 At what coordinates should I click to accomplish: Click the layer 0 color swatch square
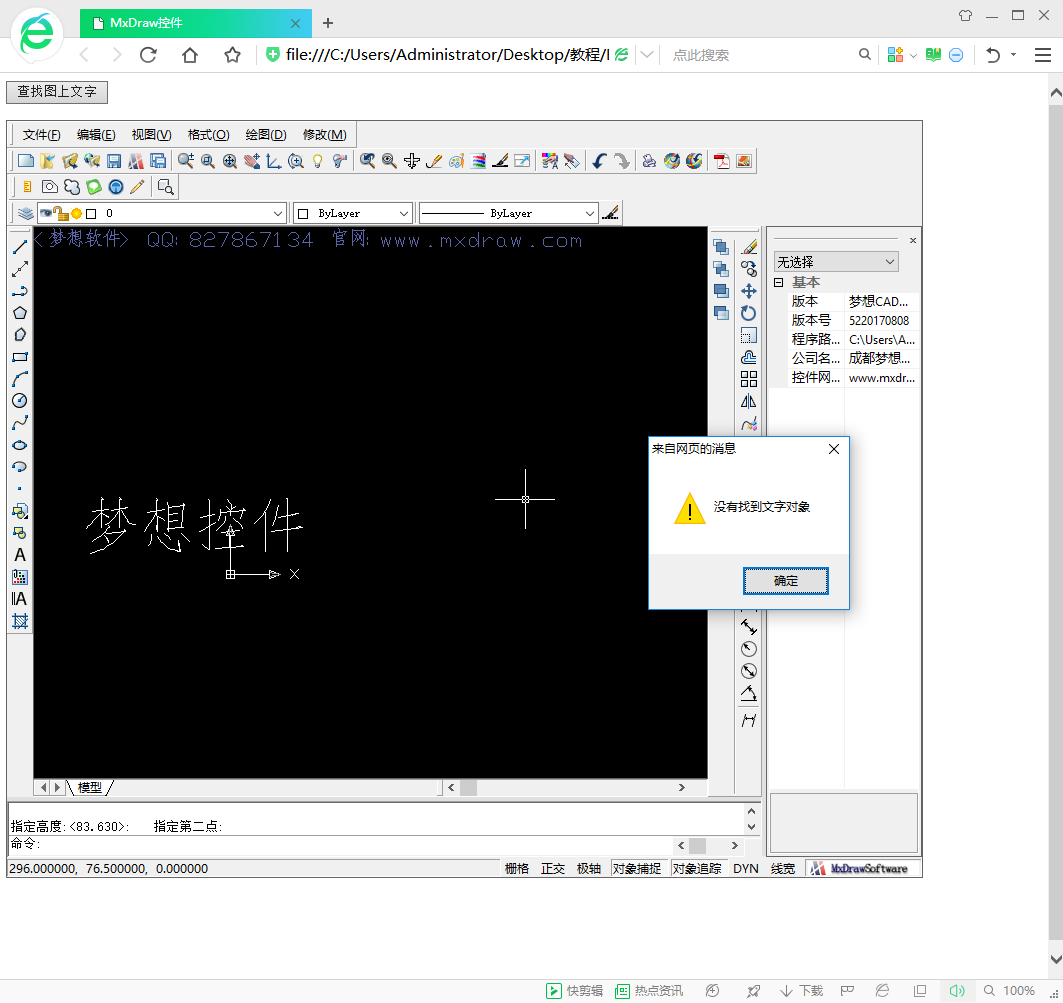click(91, 213)
